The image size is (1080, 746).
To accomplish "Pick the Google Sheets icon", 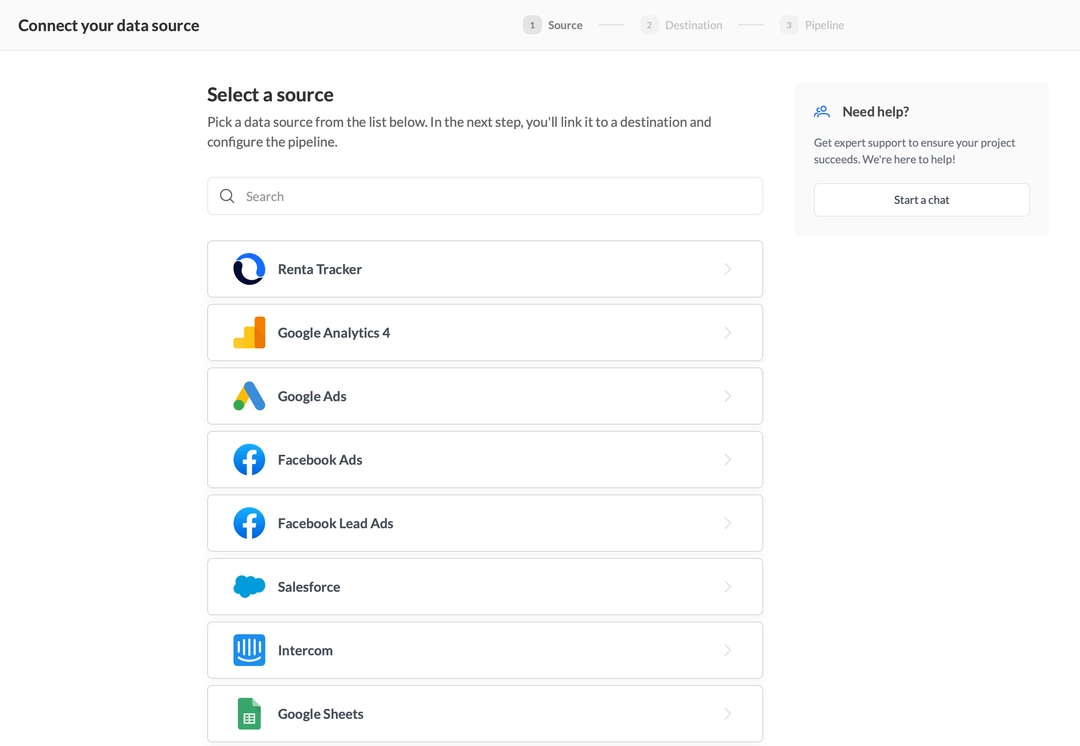I will (249, 714).
